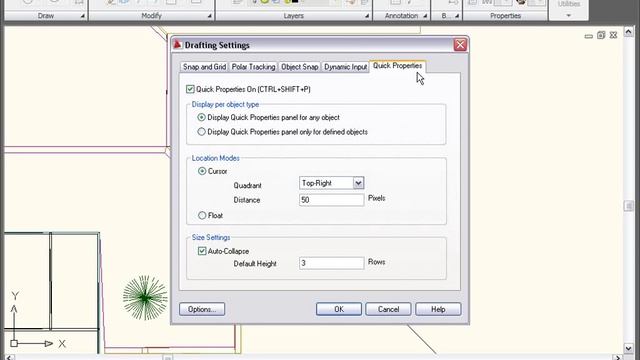Screen dimensions: 640x360
Task: Click the vertical scrollbar up arrow
Action: tap(628, 31)
